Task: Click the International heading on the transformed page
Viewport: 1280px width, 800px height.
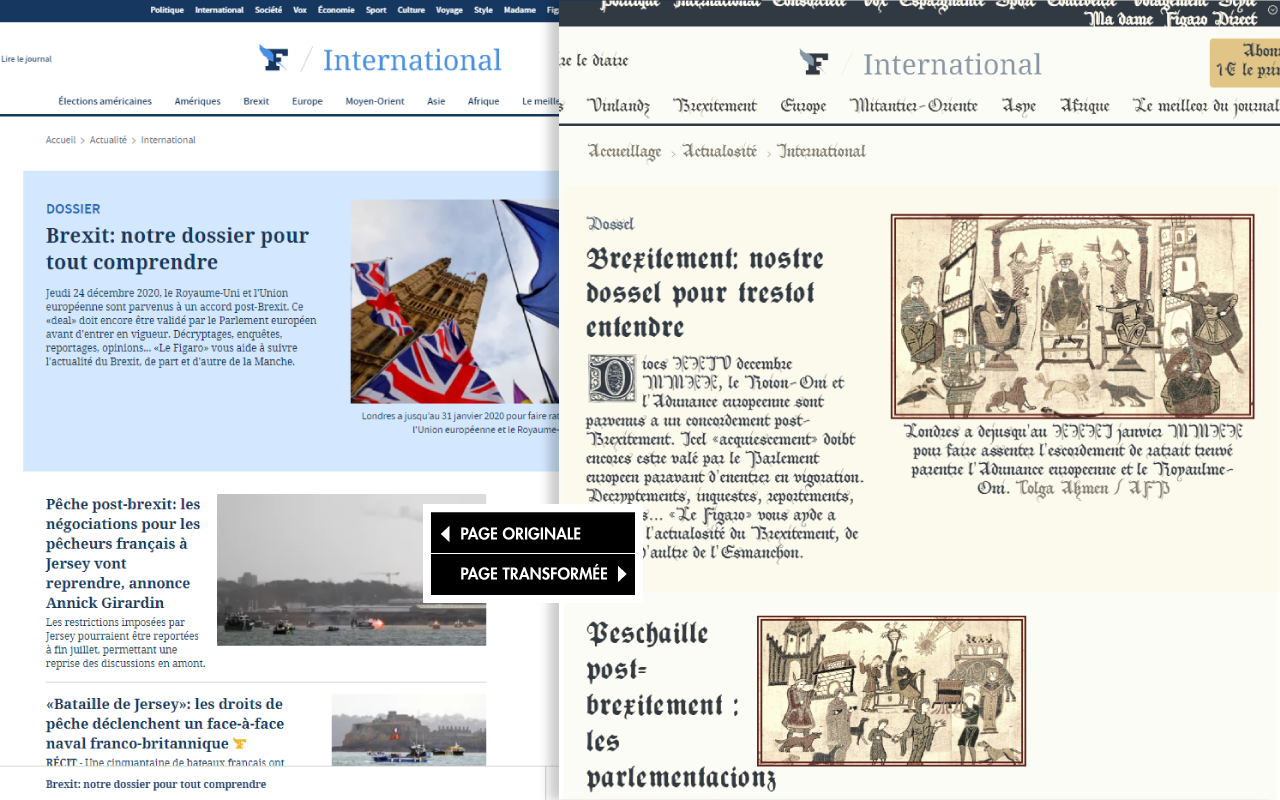Action: [952, 64]
